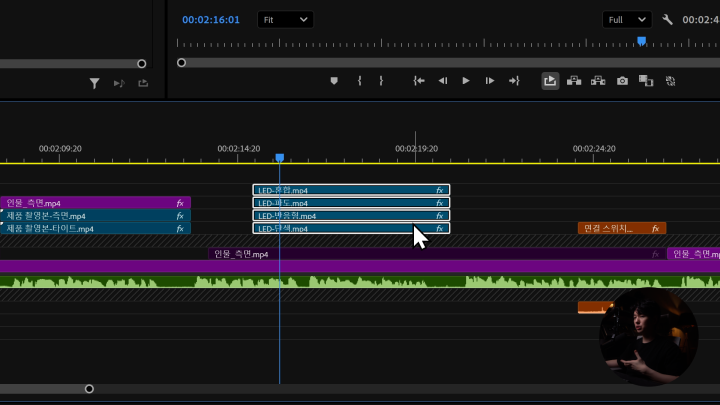Open the wrench settings menu
Image resolution: width=720 pixels, height=405 pixels.
[x=667, y=19]
